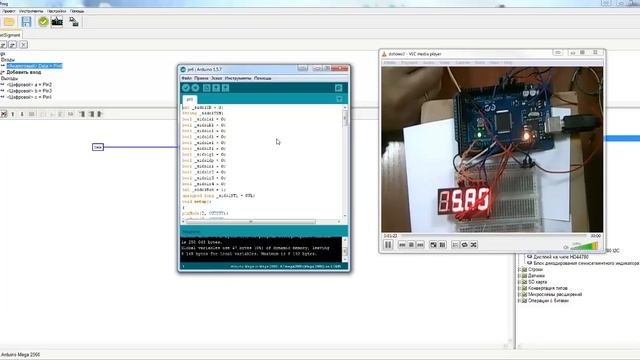This screenshot has height=360, width=640.
Task: Create a new sketch in Arduino IDE toolbar
Action: tap(207, 88)
